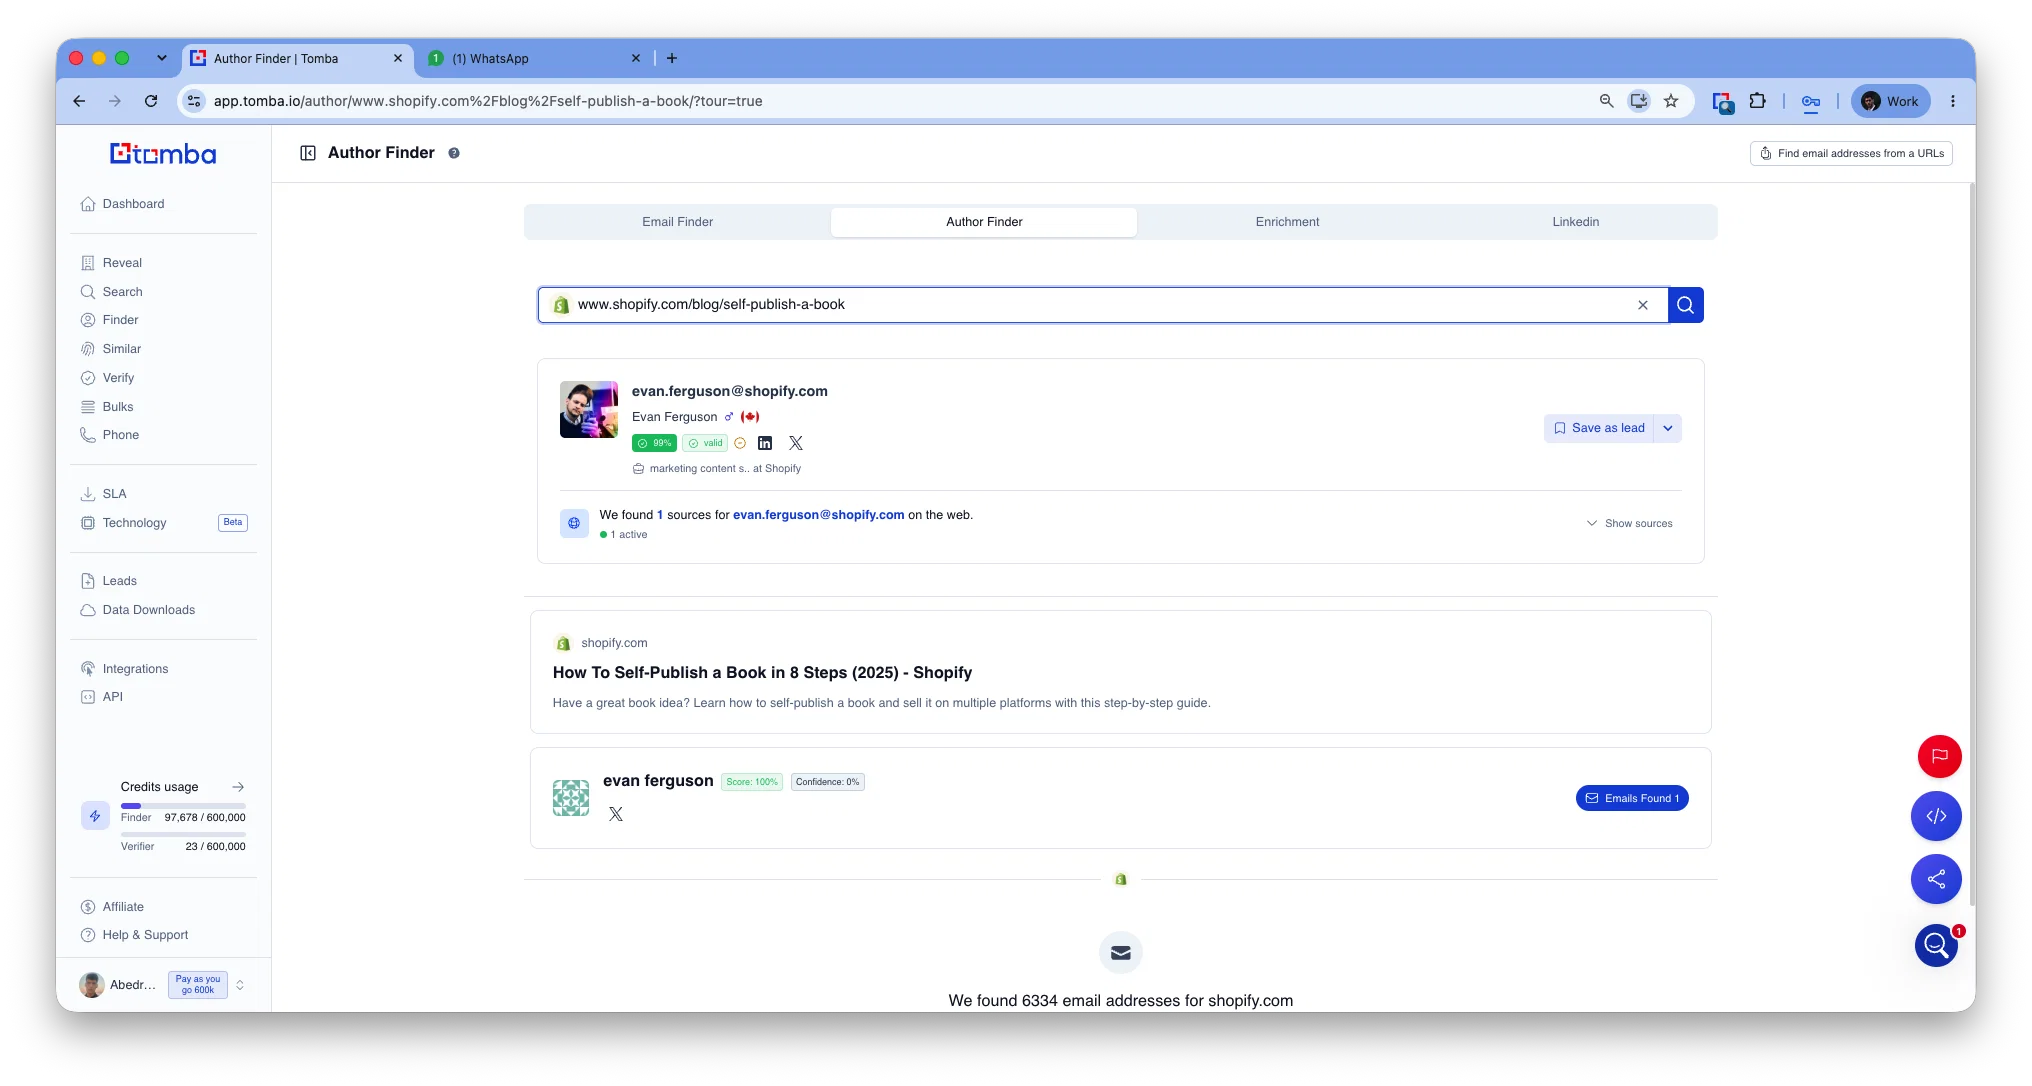The width and height of the screenshot is (2032, 1086).
Task: Click the lightning bolt credits icon
Action: (95, 816)
